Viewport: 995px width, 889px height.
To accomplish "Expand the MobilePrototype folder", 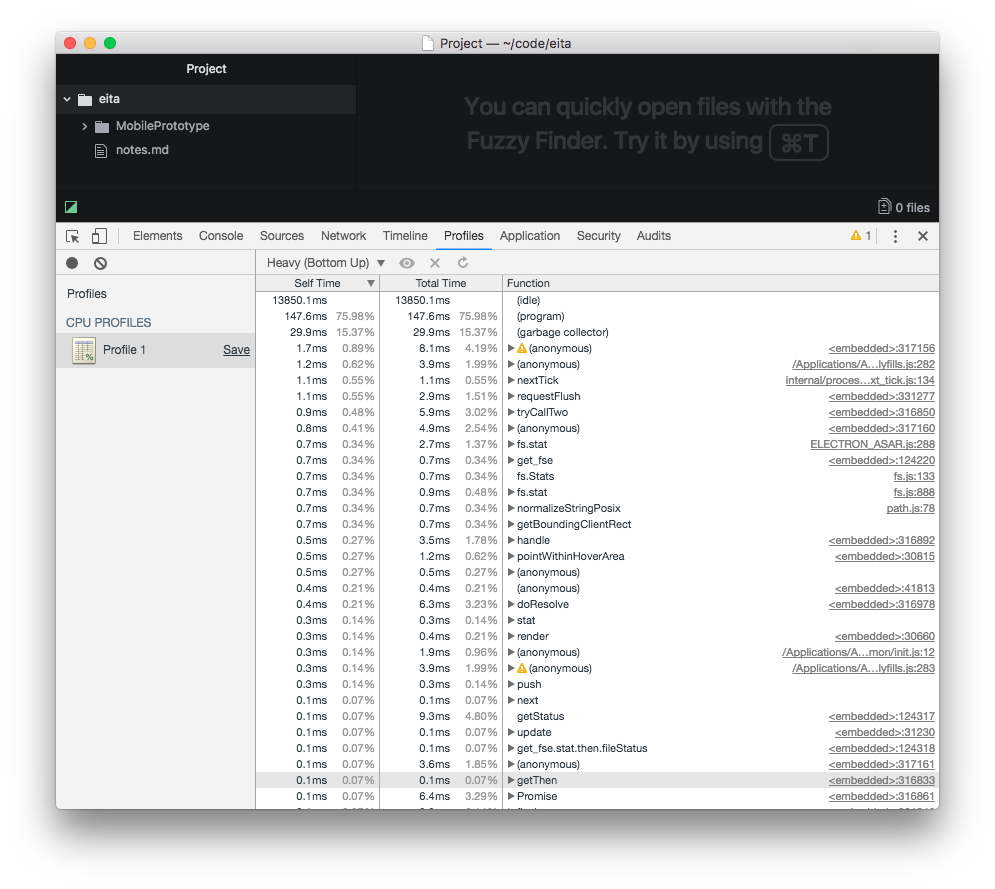I will pyautogui.click(x=84, y=126).
